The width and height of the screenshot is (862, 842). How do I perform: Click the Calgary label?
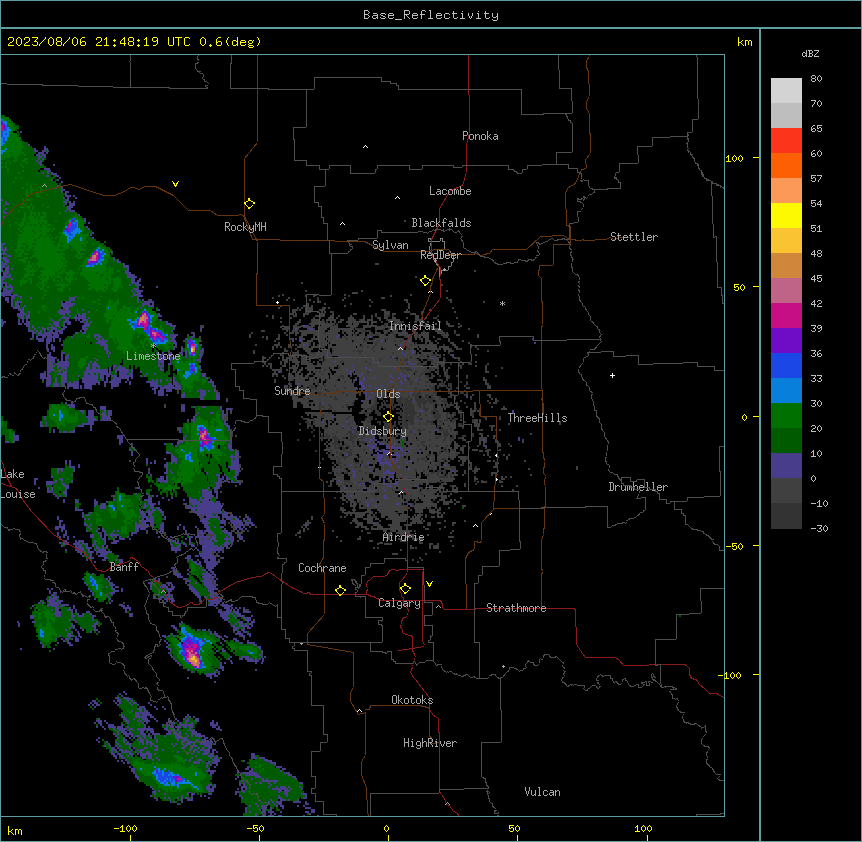point(399,603)
